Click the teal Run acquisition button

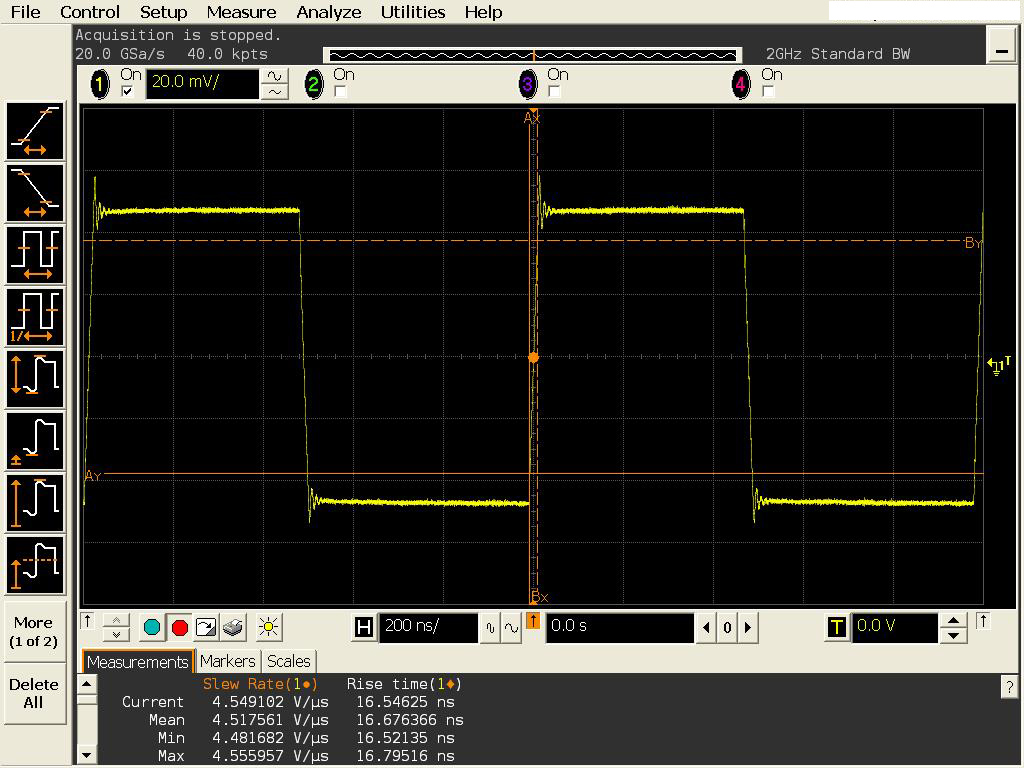pos(152,628)
